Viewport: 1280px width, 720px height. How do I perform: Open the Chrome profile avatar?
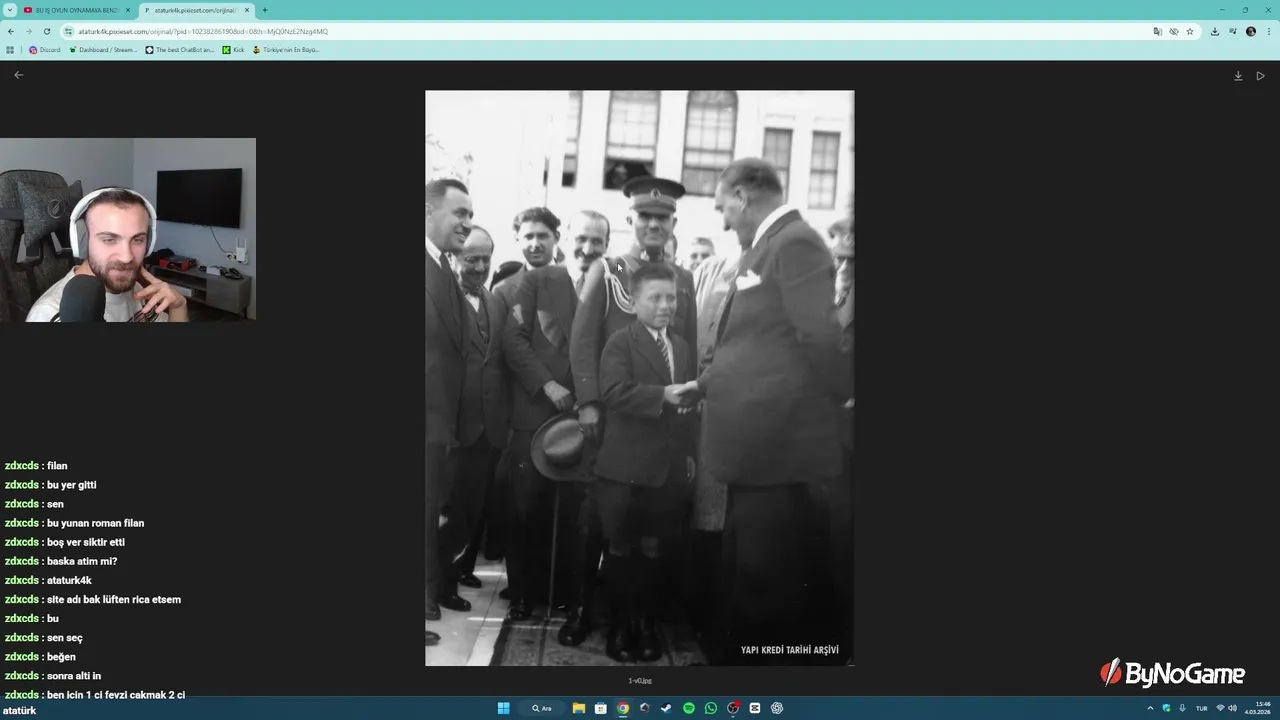[x=1251, y=31]
